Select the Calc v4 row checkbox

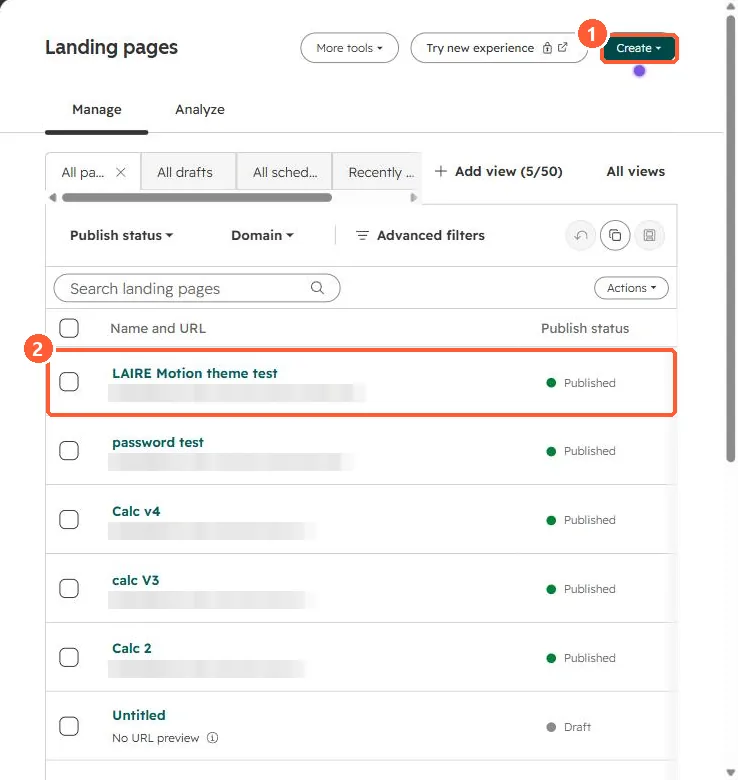69,519
